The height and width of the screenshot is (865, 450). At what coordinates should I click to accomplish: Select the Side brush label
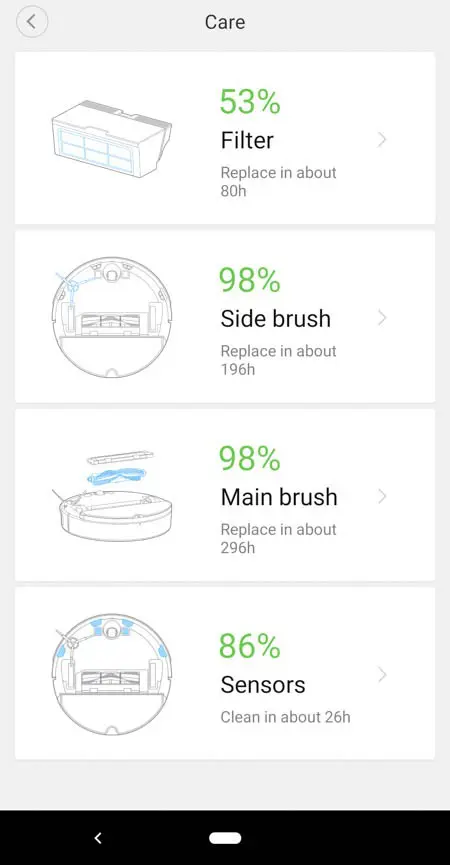pos(276,318)
